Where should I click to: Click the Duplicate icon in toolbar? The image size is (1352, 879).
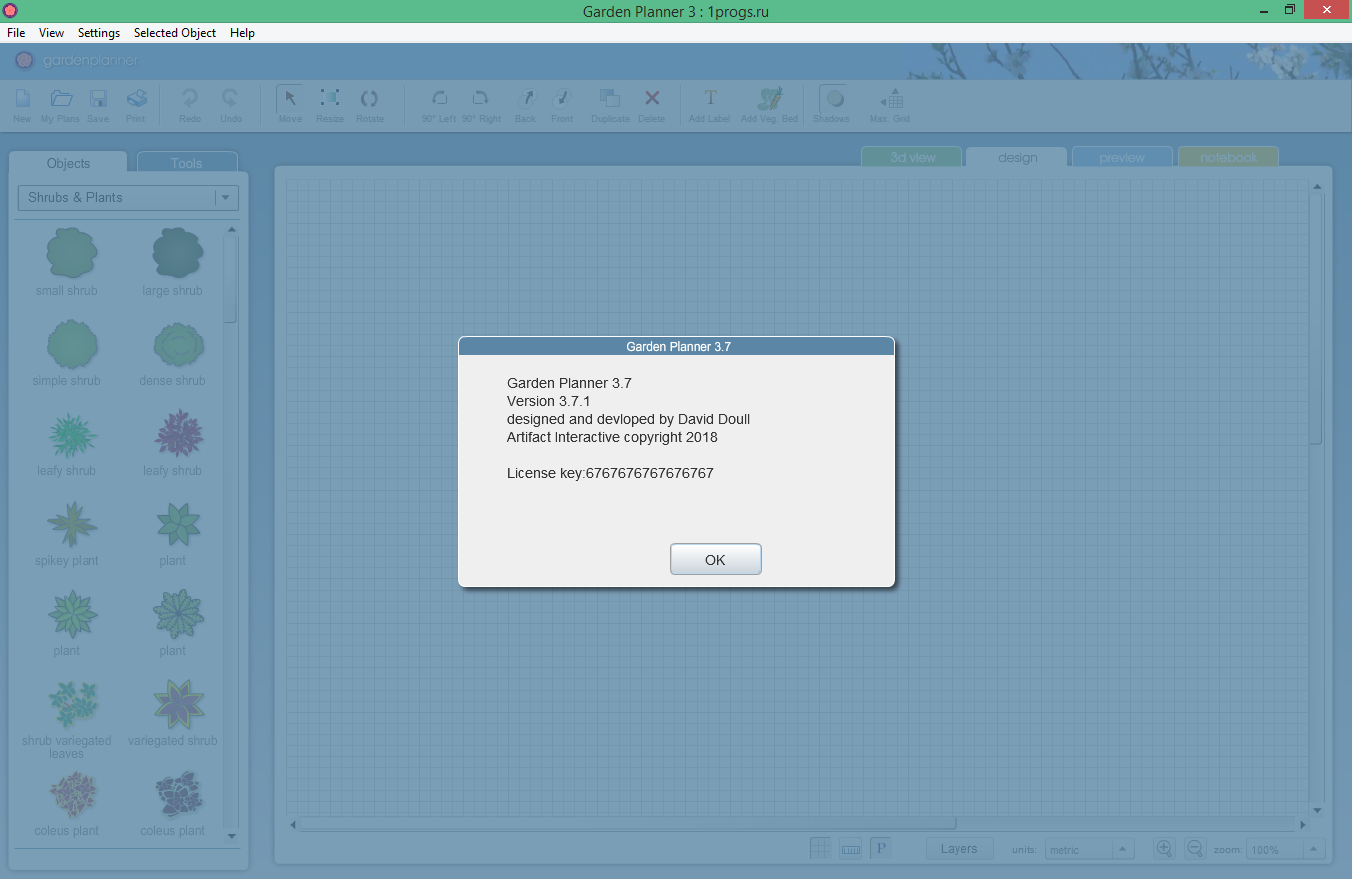pyautogui.click(x=609, y=99)
